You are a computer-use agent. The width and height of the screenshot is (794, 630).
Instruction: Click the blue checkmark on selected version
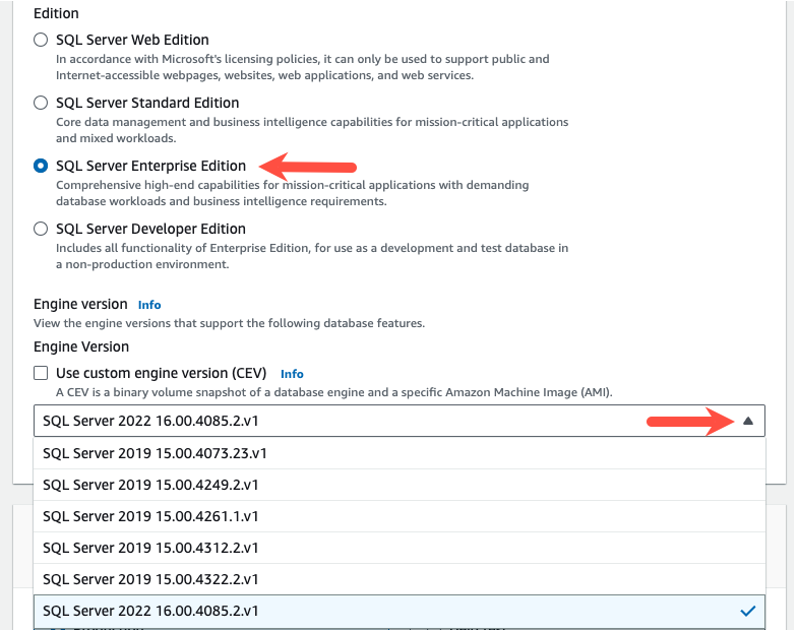[747, 610]
